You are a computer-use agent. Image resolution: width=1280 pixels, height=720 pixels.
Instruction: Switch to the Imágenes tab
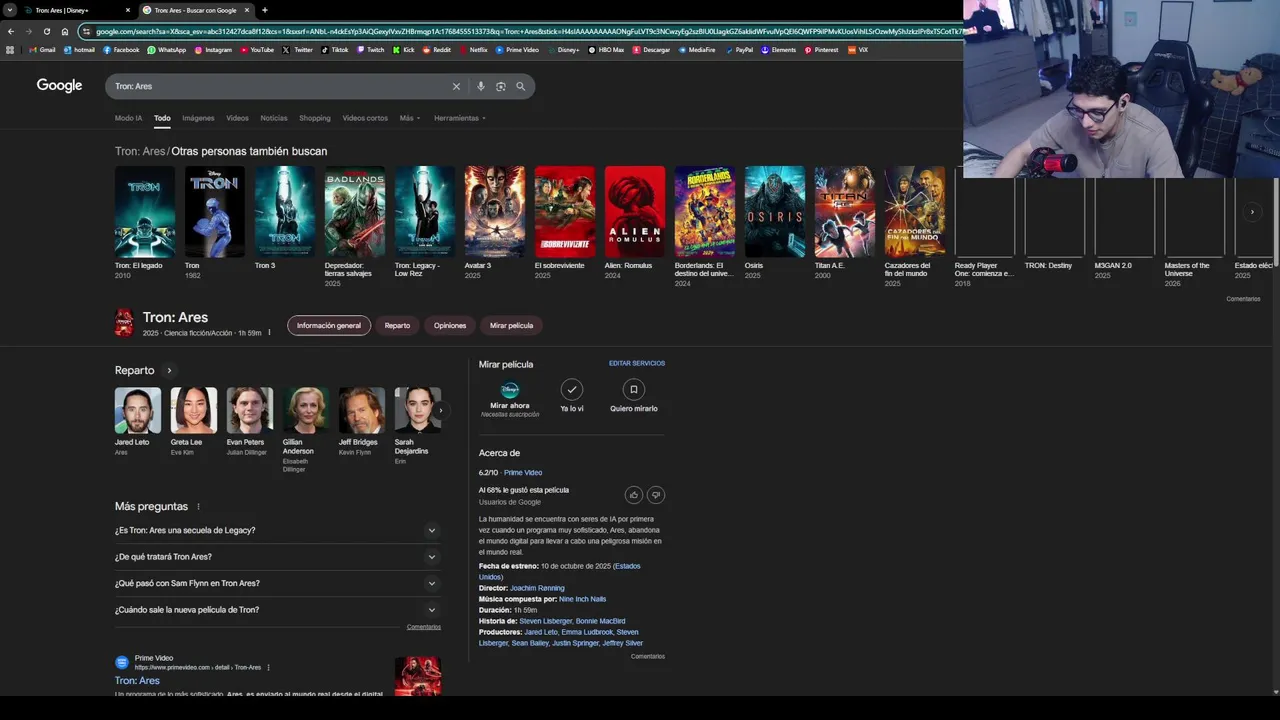coord(198,118)
